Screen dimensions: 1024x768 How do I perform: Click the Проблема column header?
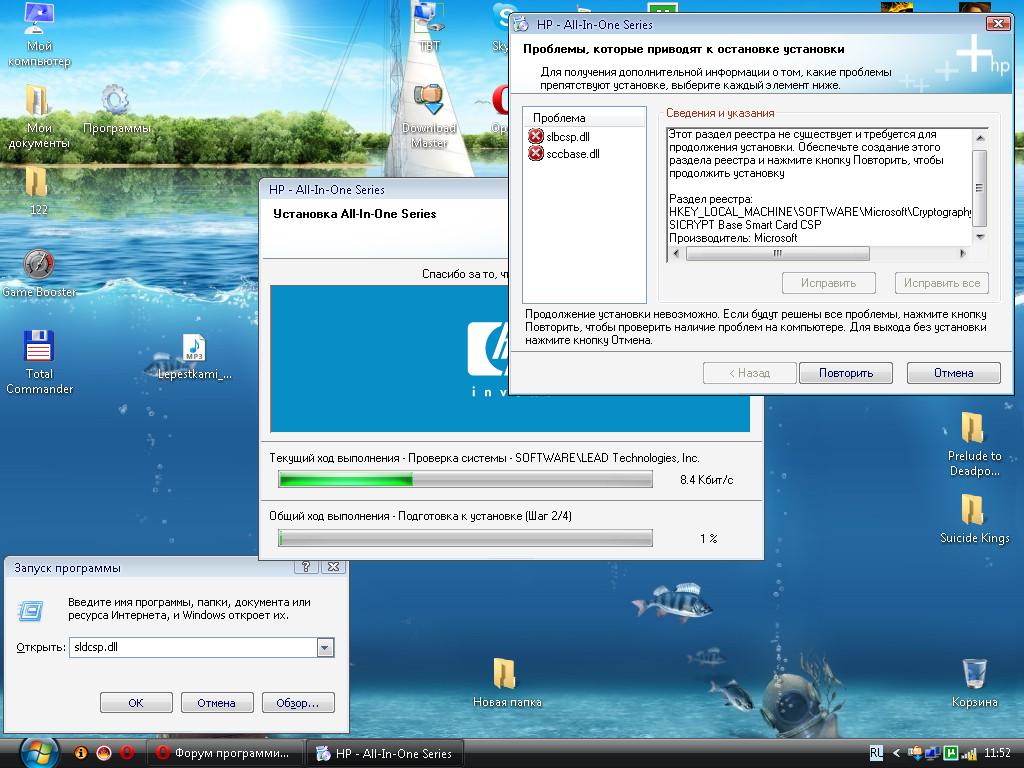point(584,118)
